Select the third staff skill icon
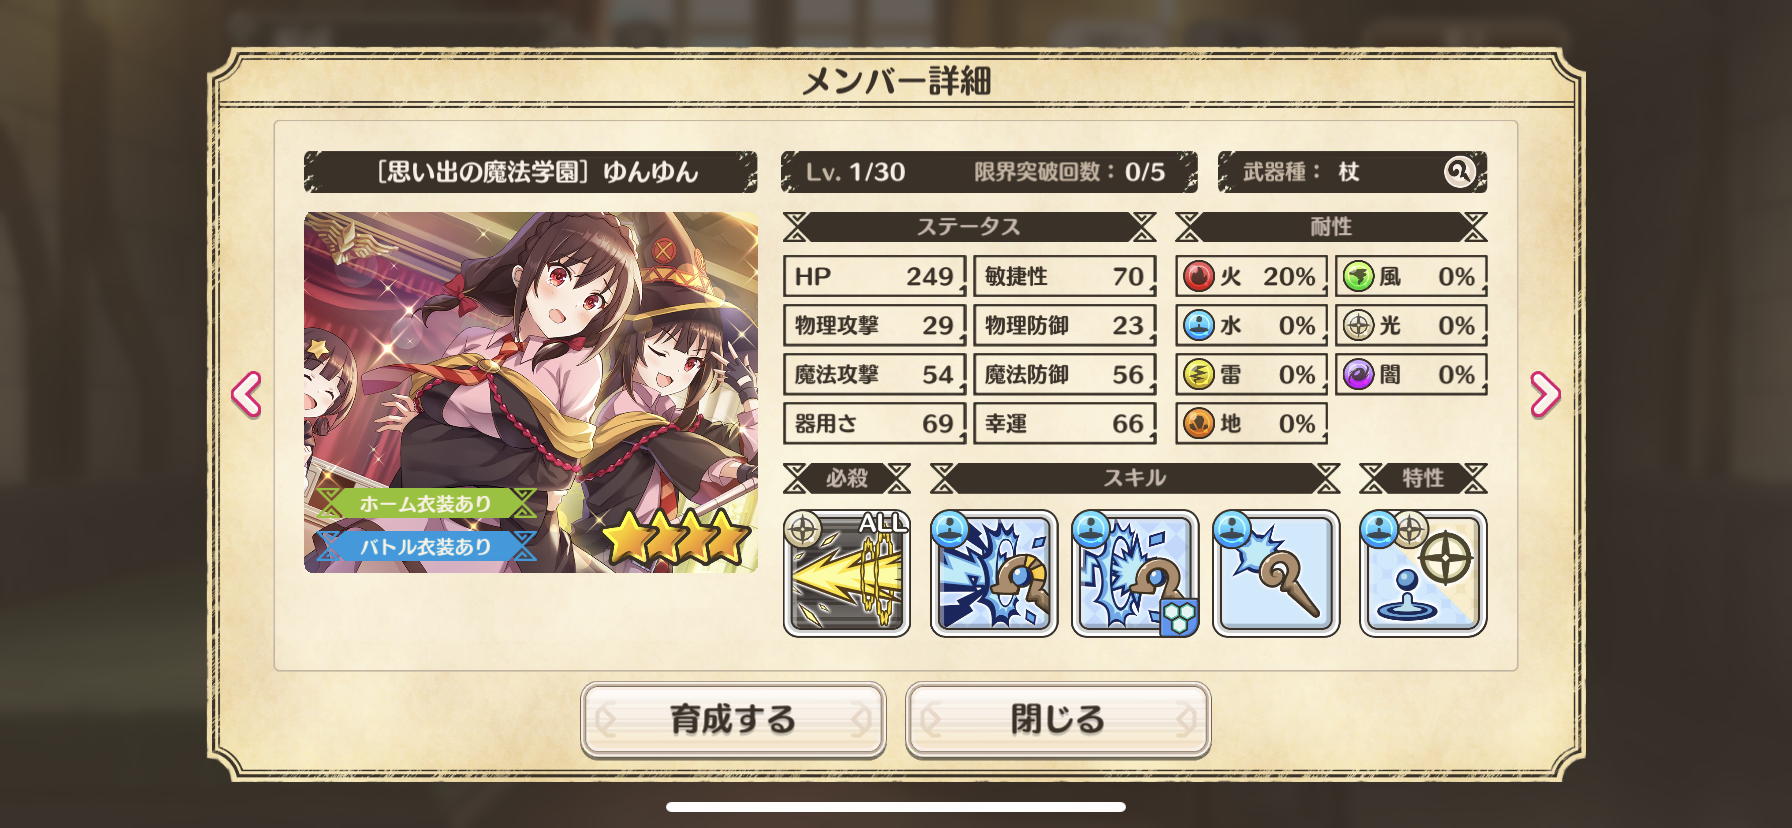The image size is (1792, 828). tap(1276, 574)
